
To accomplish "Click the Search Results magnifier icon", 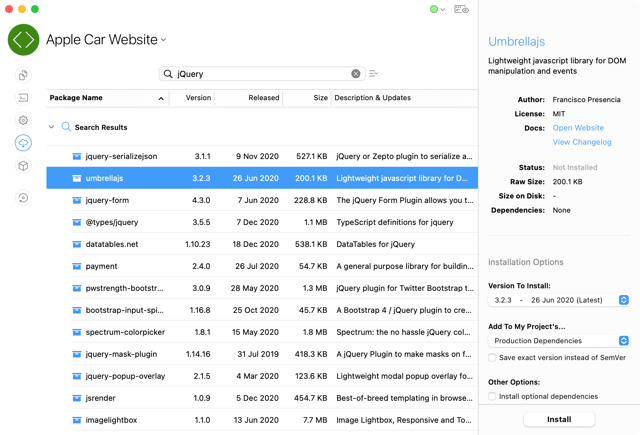I will [66, 127].
